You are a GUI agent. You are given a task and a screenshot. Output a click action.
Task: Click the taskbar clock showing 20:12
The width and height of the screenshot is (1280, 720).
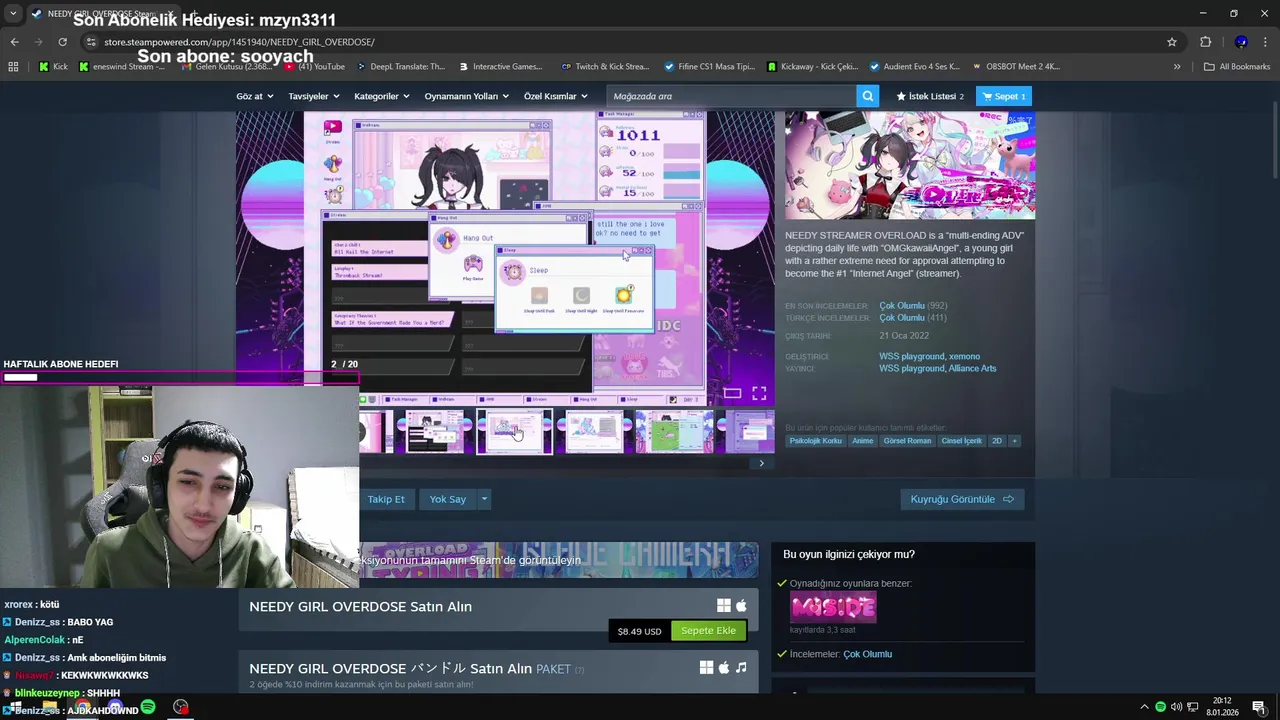coord(1221,707)
